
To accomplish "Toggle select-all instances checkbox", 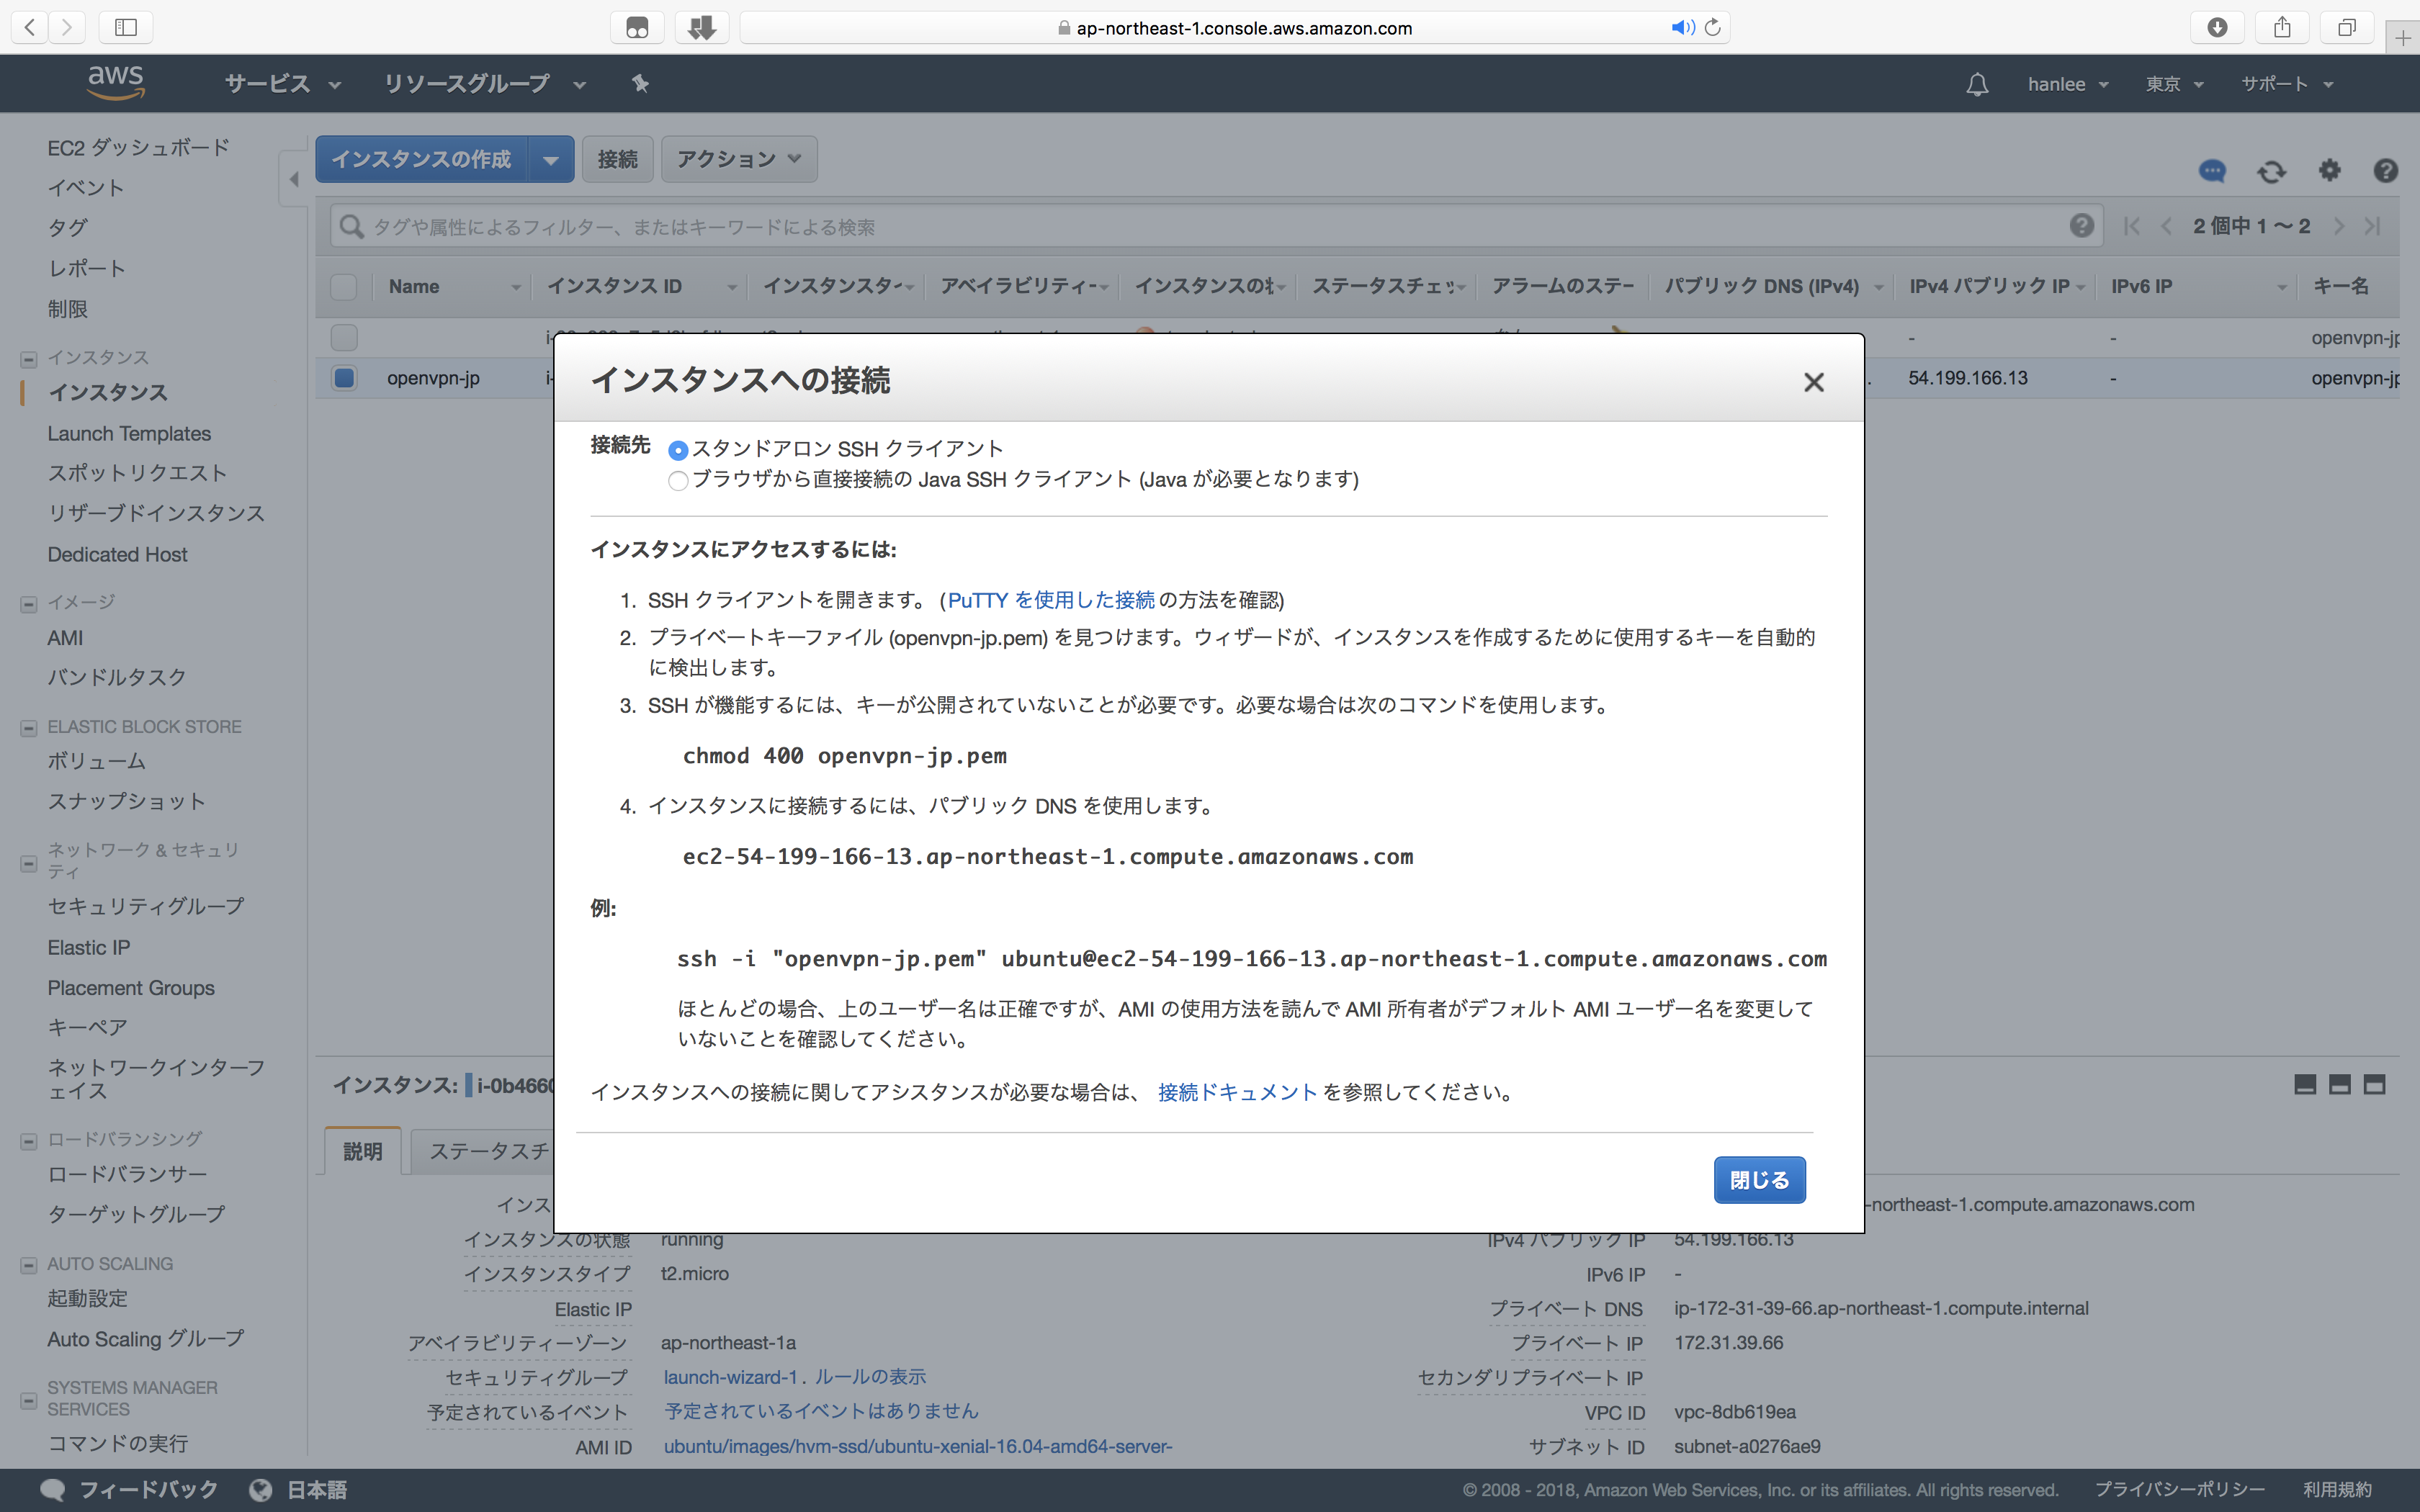I will tap(344, 287).
